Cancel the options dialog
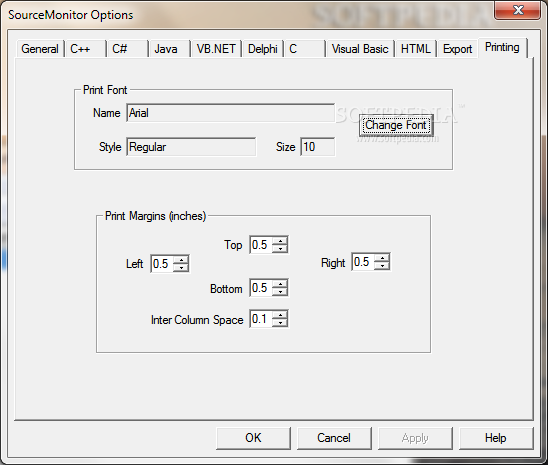The height and width of the screenshot is (465, 548). (334, 438)
